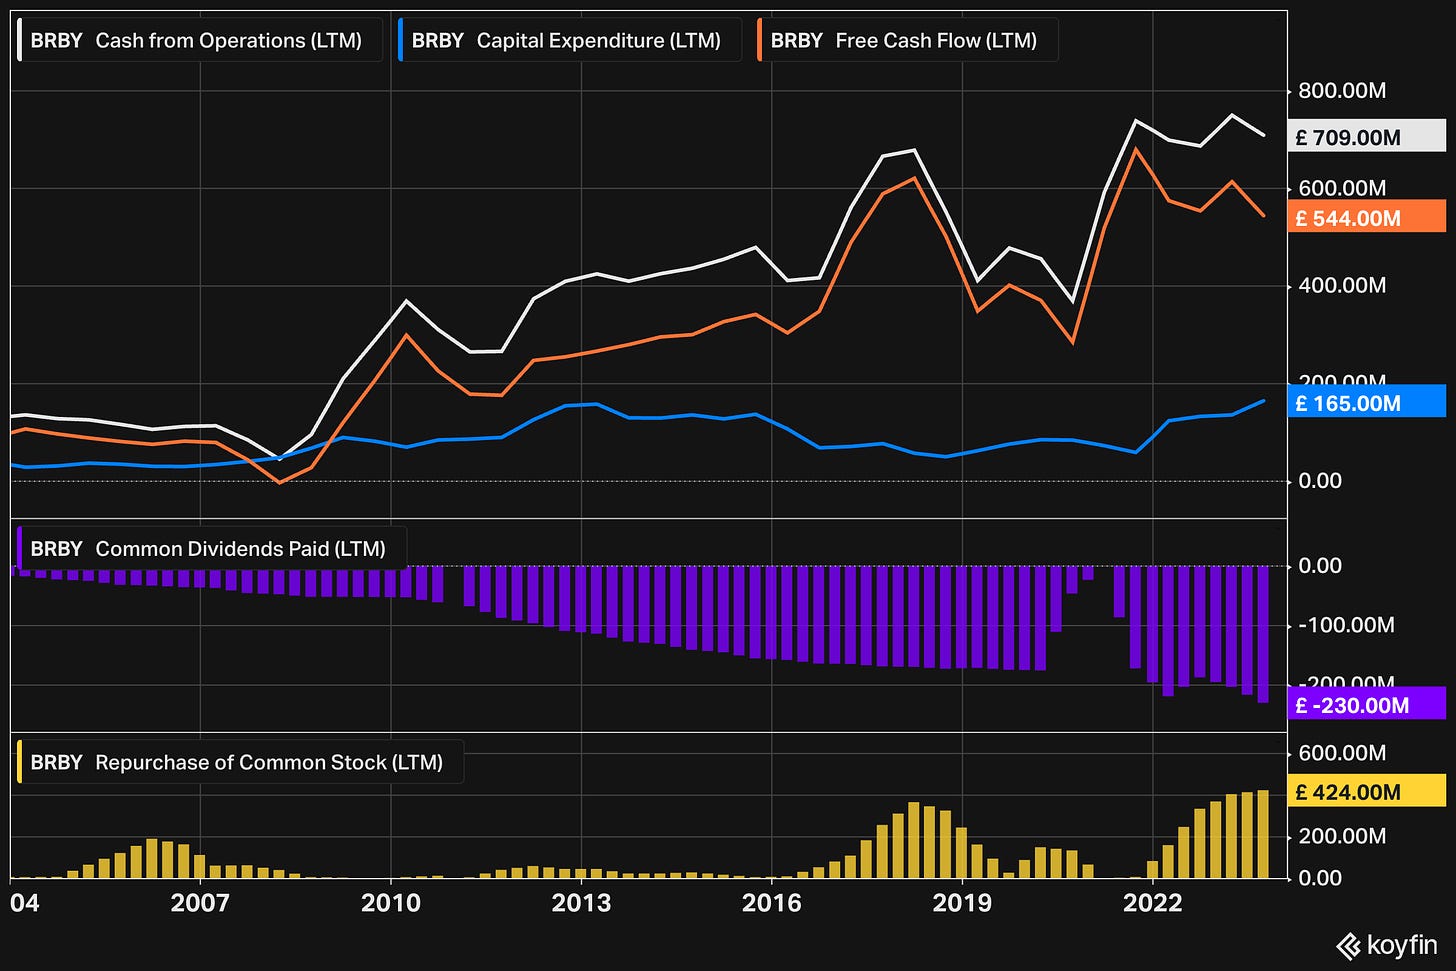This screenshot has width=1456, height=971.
Task: Click the £ 424.00M value label
Action: point(1366,791)
